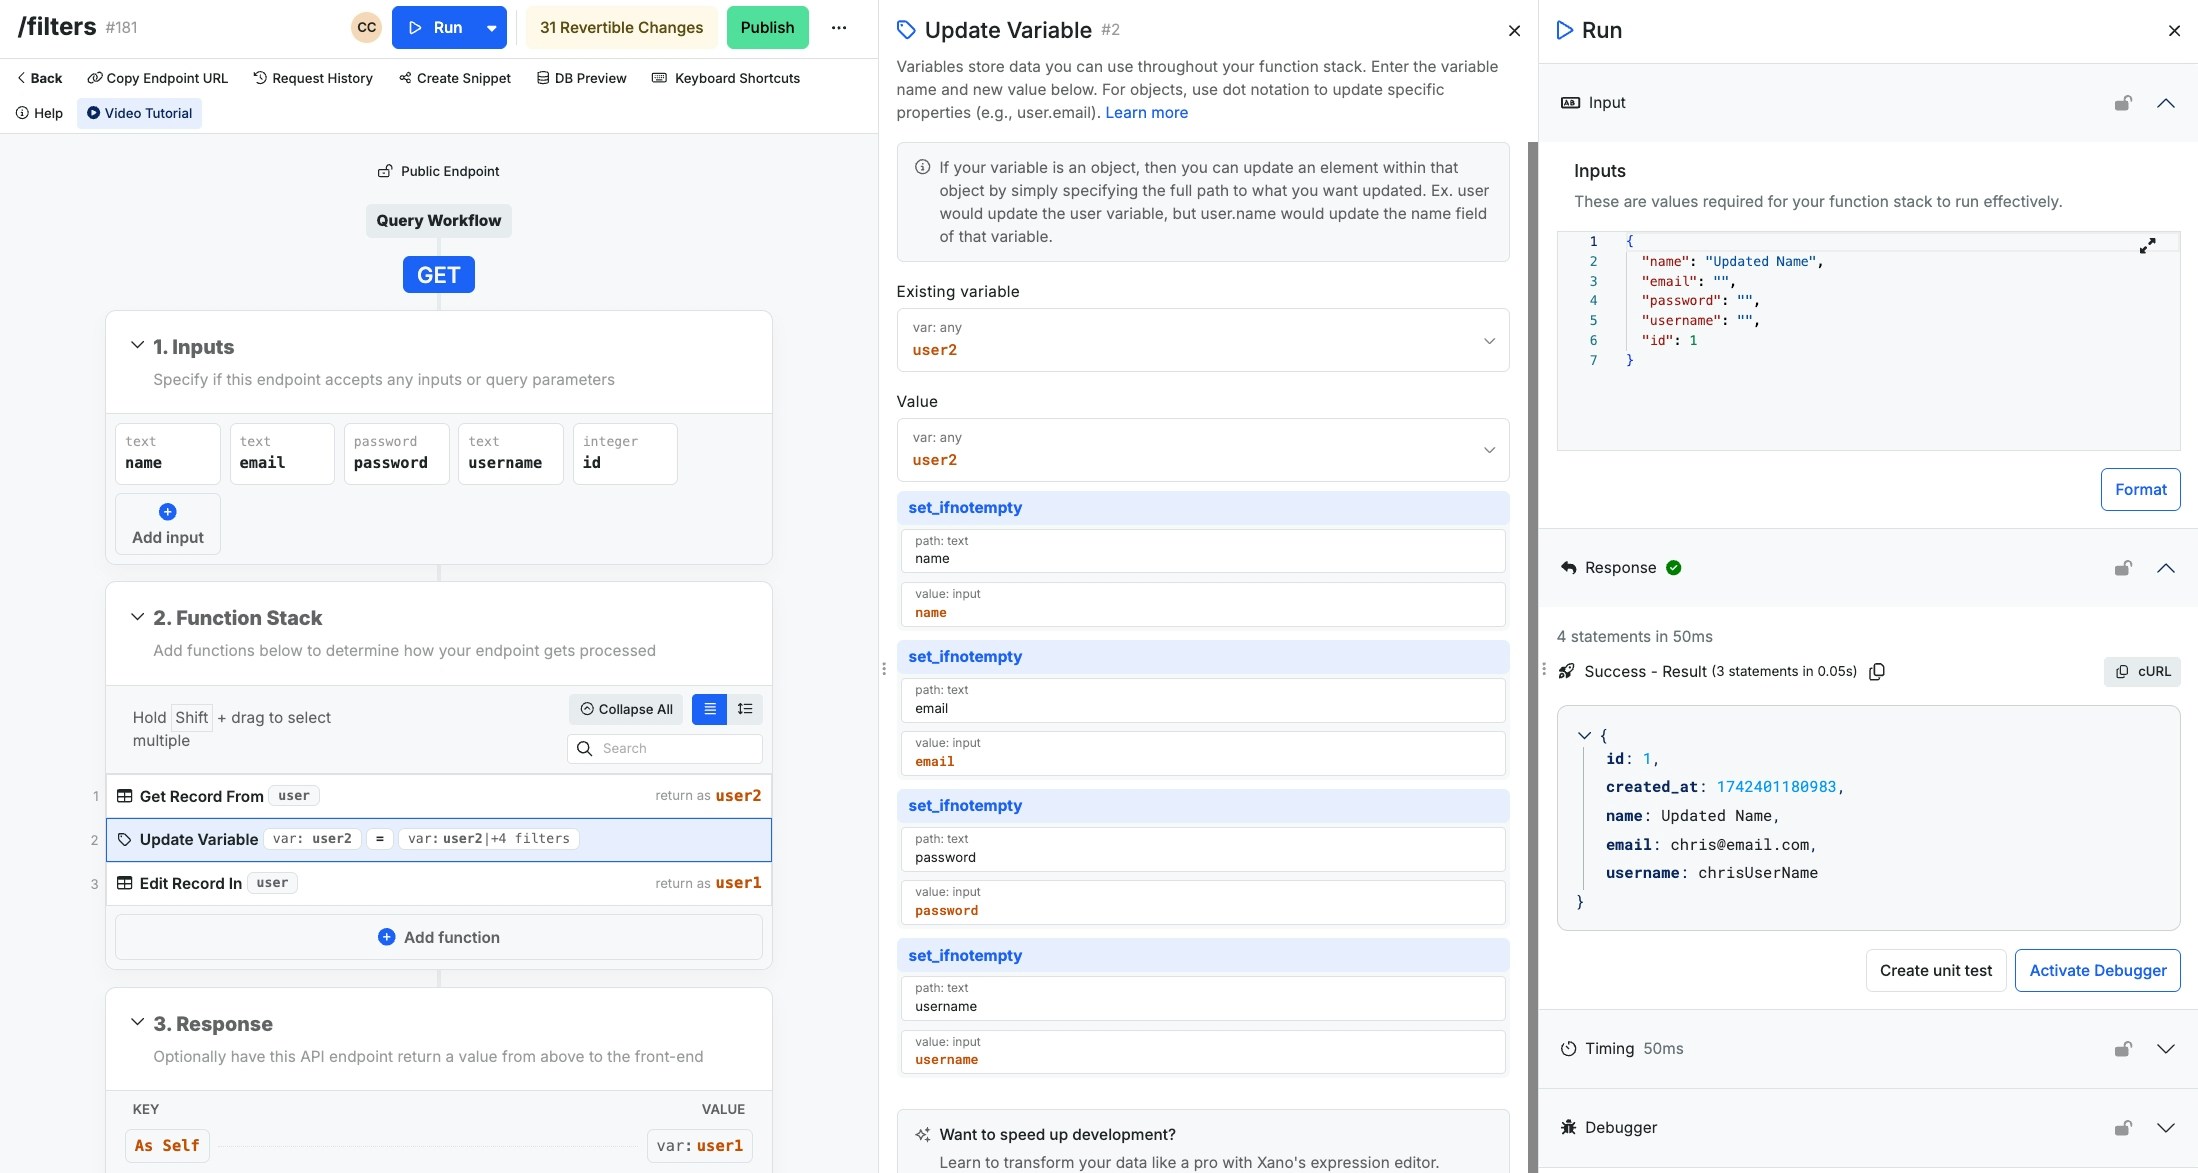Click the Activate Debugger button

pos(2097,971)
